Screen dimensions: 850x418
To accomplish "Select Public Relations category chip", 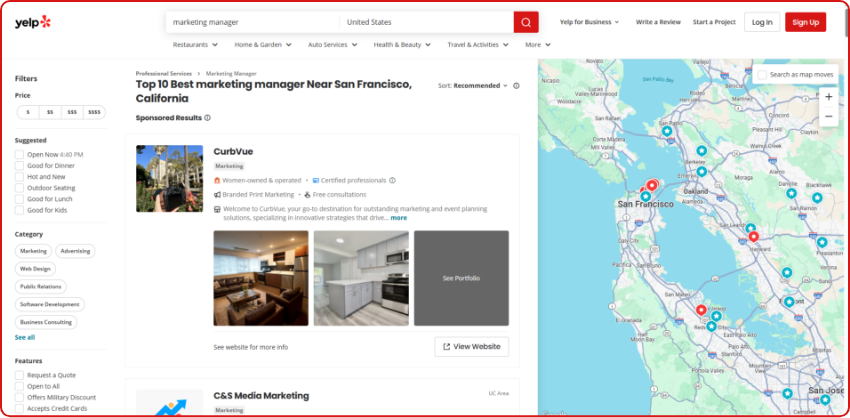I will (x=41, y=287).
